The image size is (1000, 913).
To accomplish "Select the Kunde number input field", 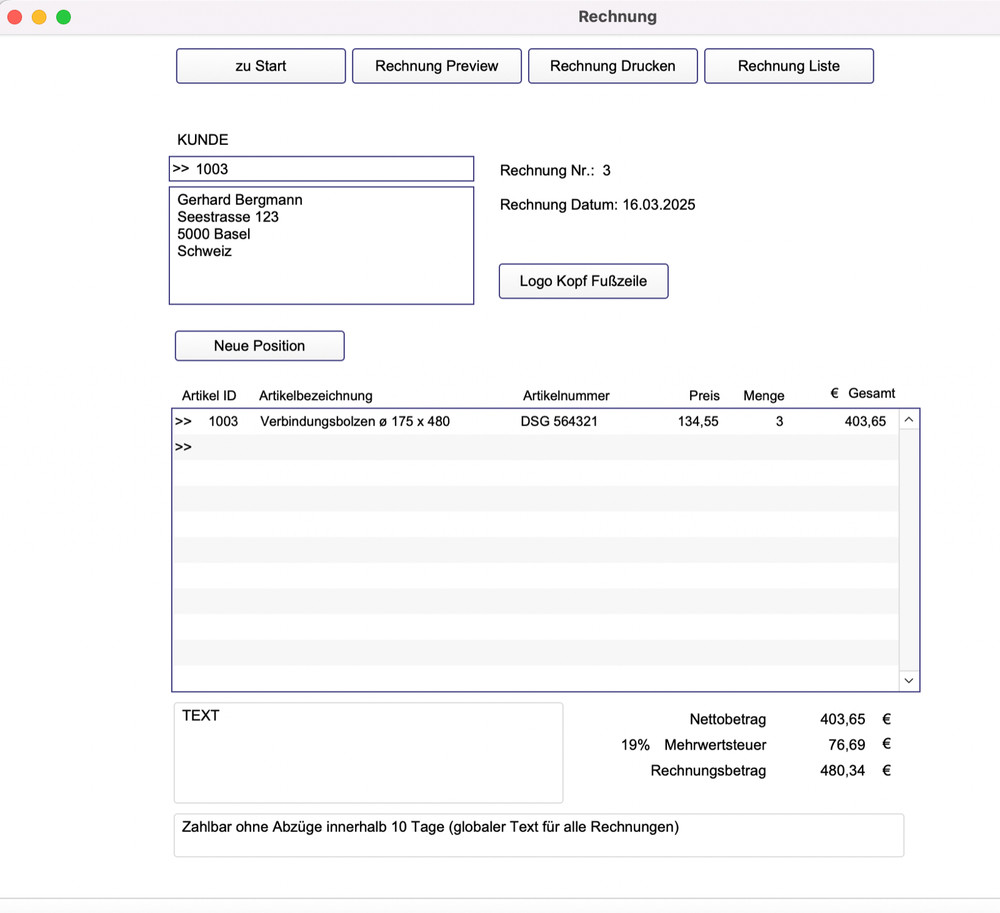I will tap(321, 169).
